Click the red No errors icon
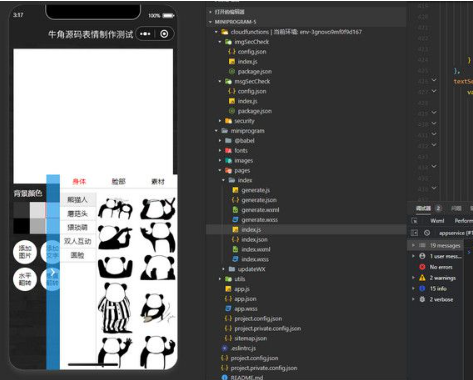This screenshot has height=380, width=473. point(422,267)
